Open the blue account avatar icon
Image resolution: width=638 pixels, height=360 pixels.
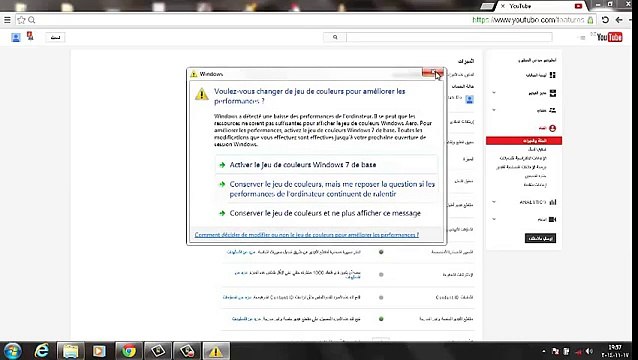[x=16, y=37]
